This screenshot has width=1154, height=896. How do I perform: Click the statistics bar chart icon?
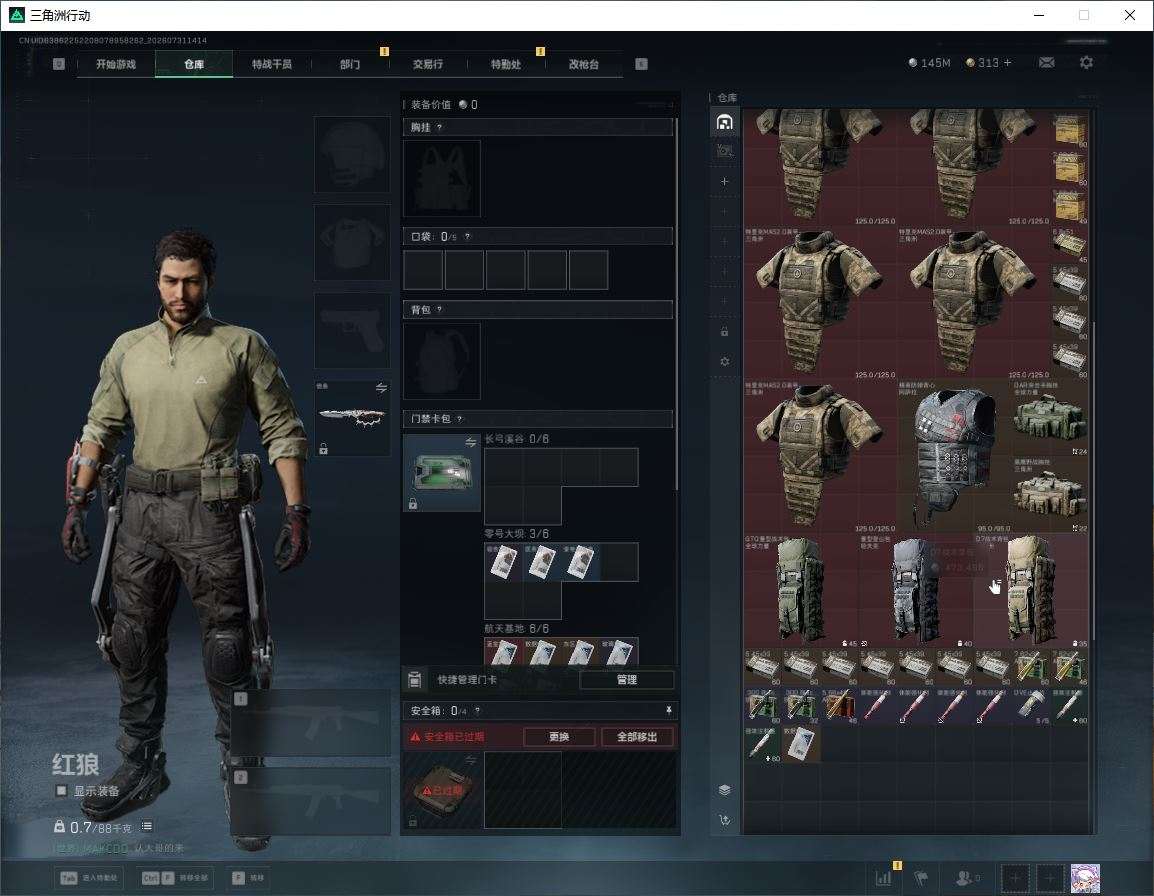[883, 878]
